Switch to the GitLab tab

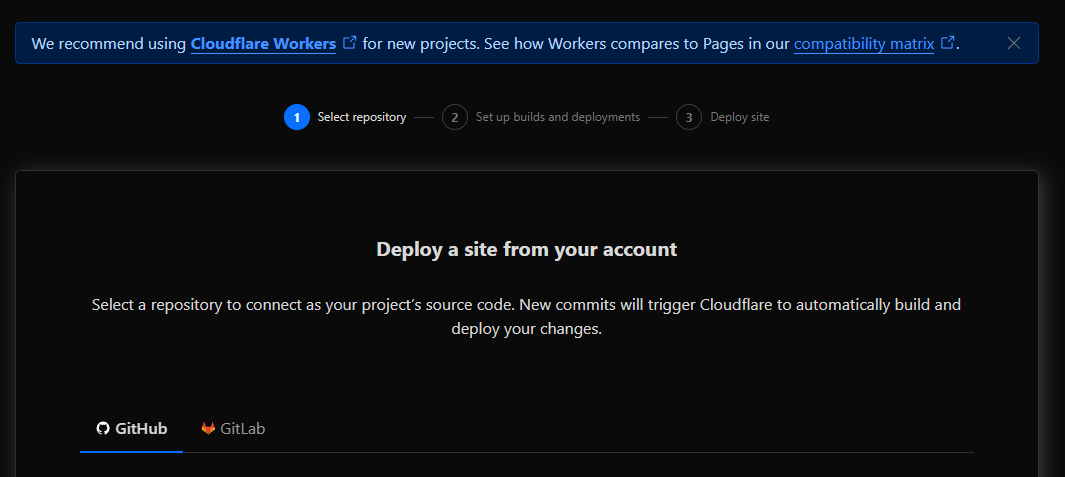pos(242,428)
